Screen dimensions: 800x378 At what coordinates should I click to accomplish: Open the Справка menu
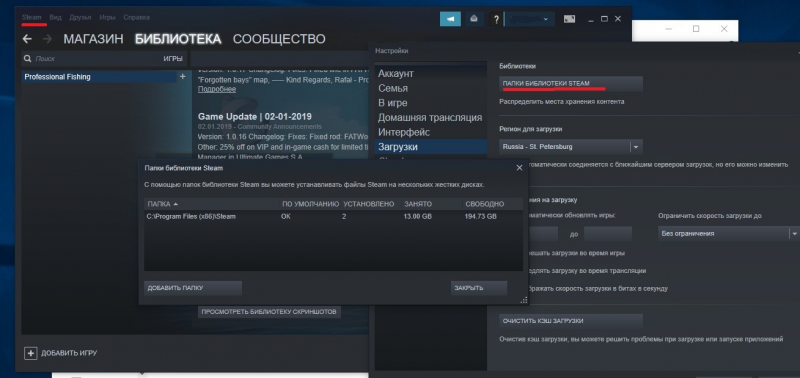[136, 17]
